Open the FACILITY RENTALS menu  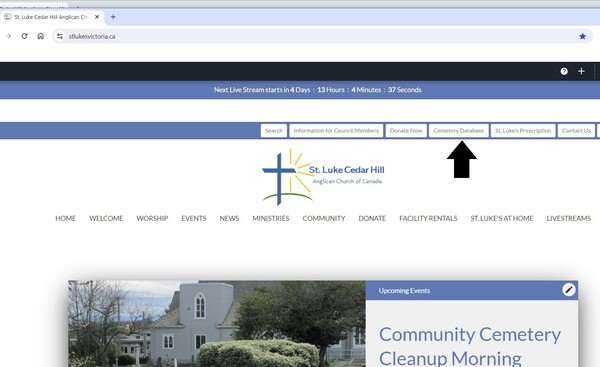point(428,218)
